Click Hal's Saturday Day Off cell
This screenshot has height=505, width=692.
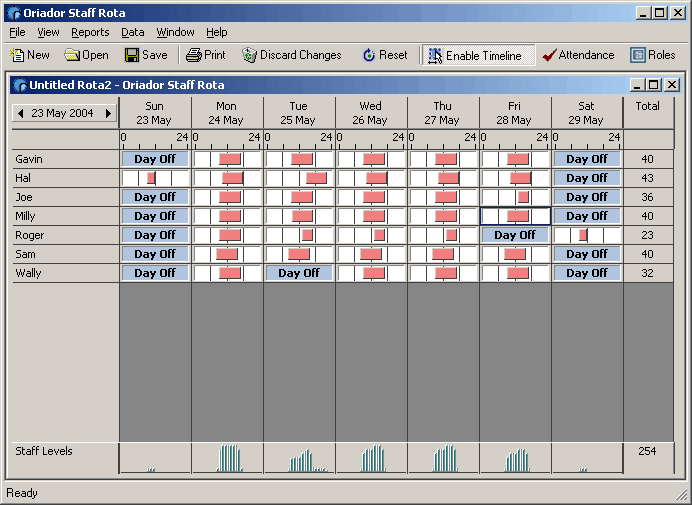587,178
